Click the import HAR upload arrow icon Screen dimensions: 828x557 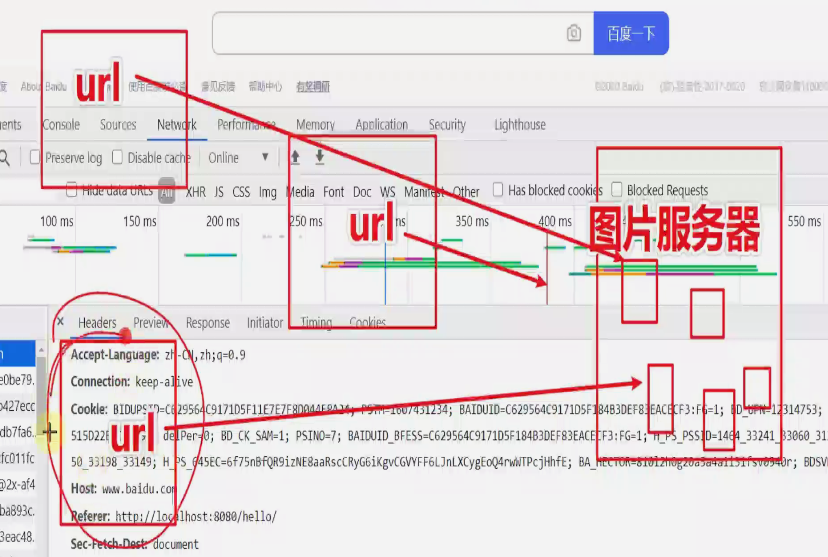point(295,157)
